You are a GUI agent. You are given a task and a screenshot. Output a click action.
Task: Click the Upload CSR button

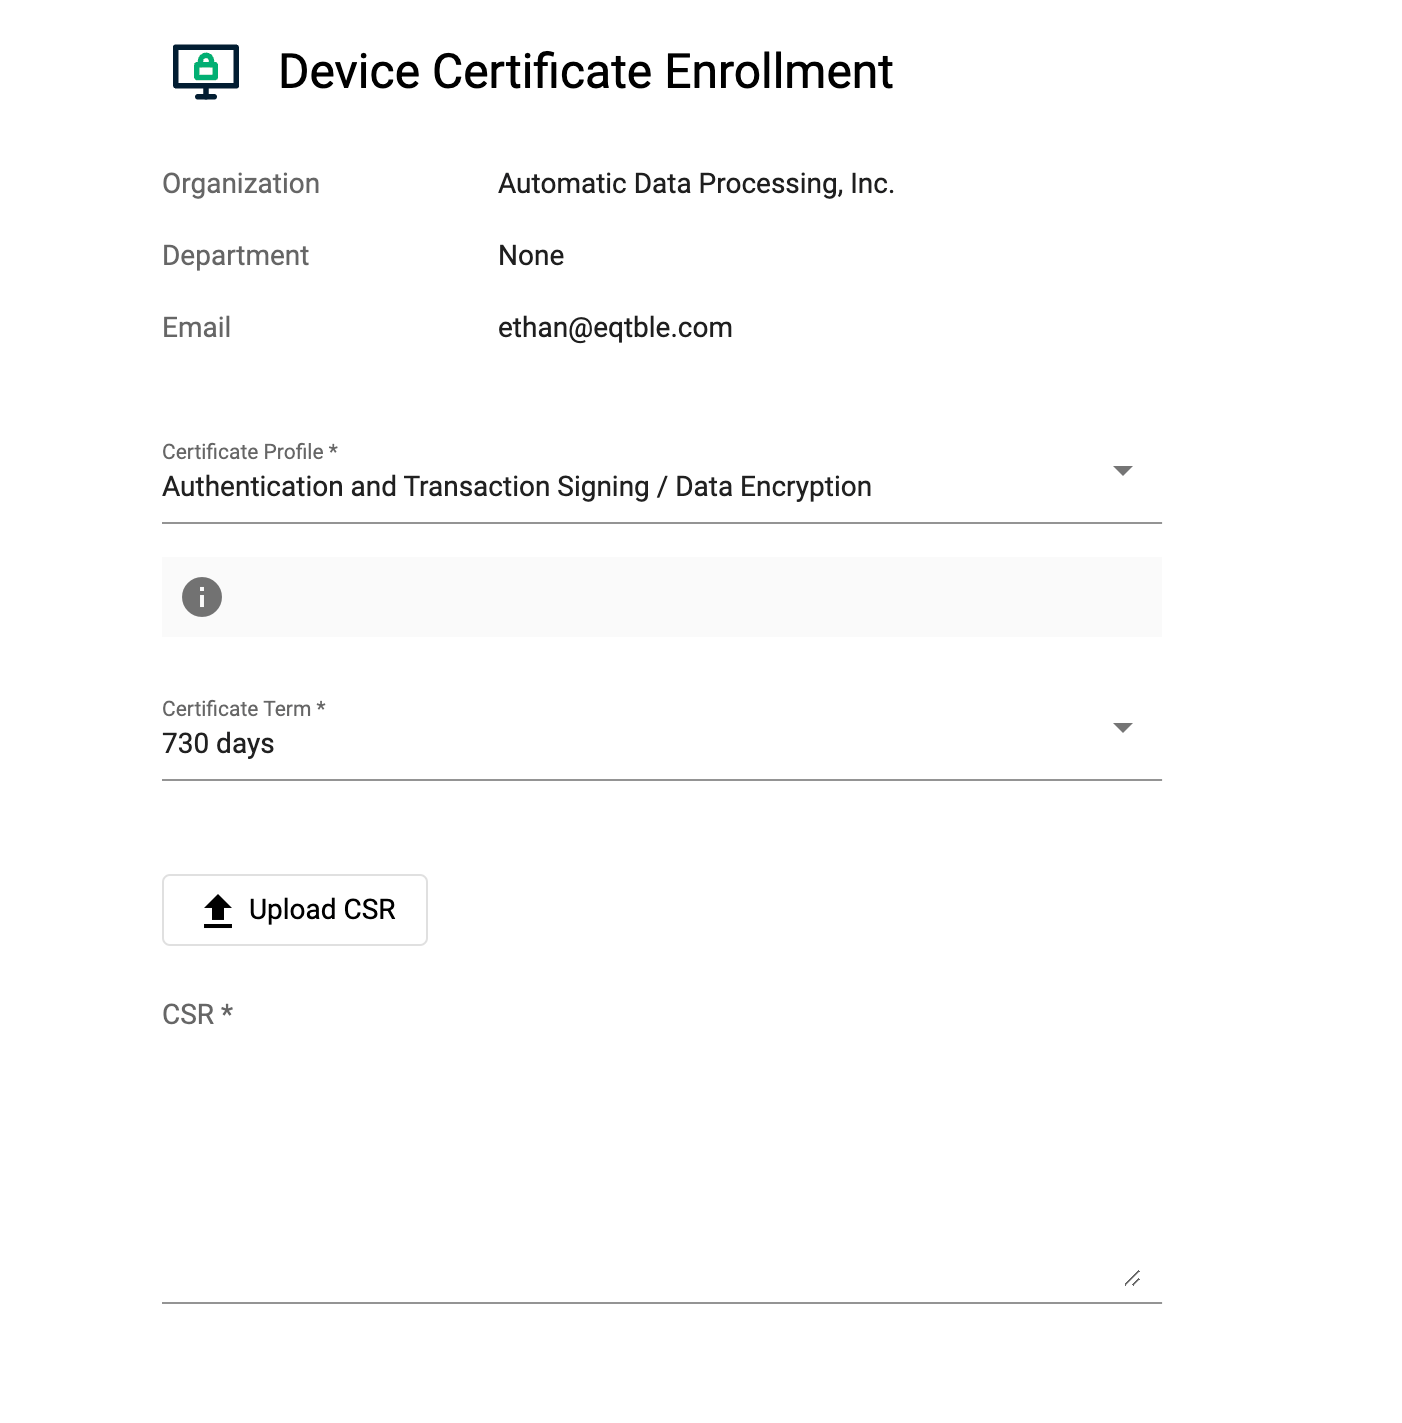pyautogui.click(x=294, y=909)
